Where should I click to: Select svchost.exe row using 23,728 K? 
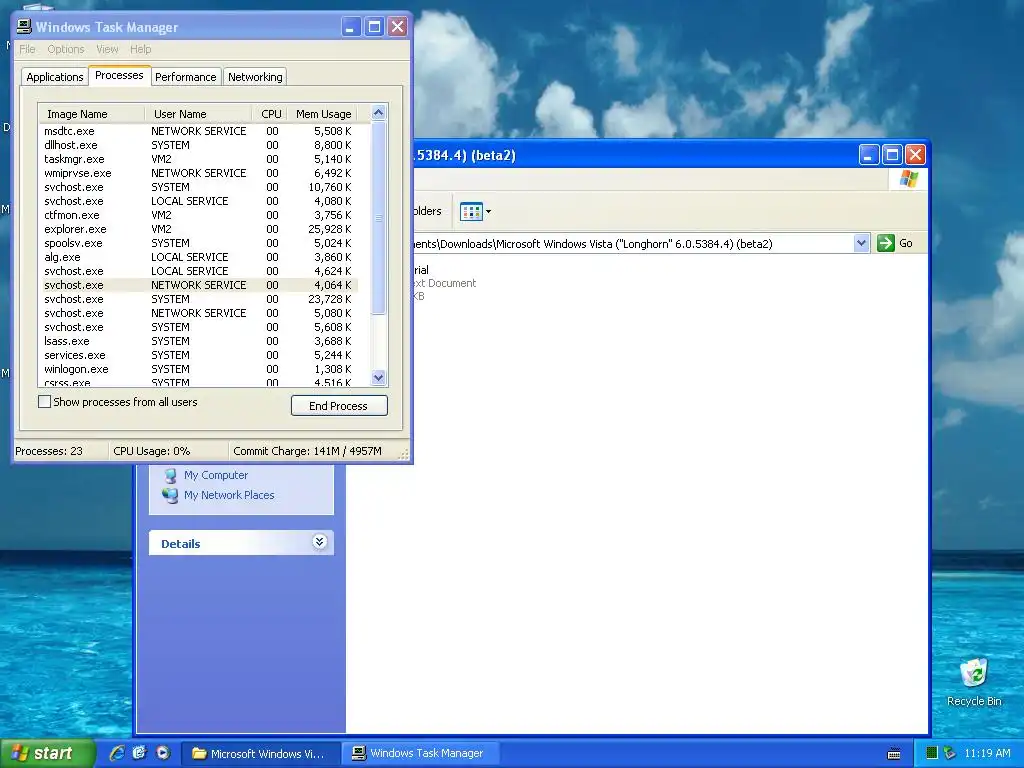[199, 299]
